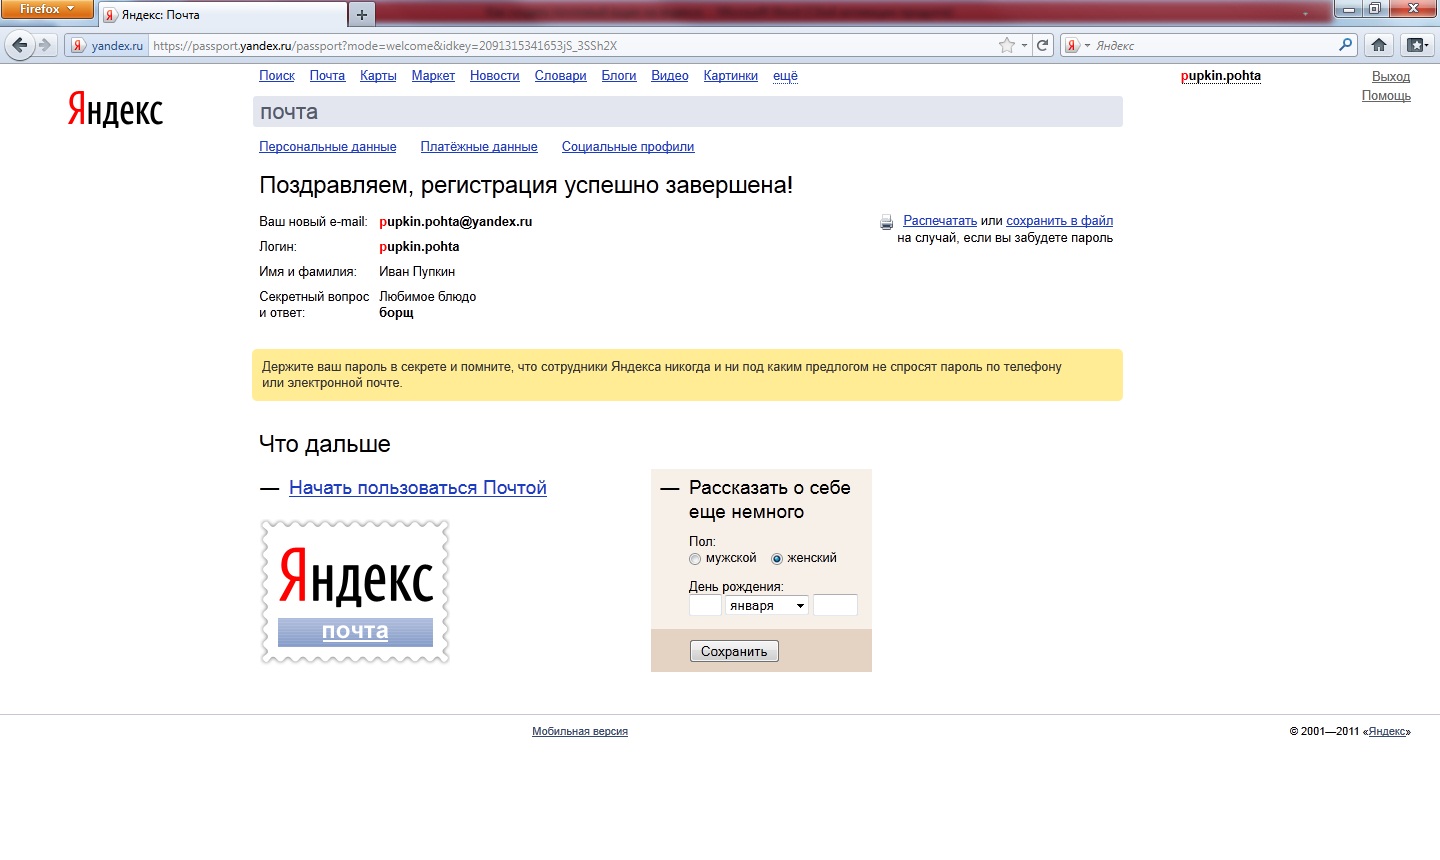Click the search magnifier in search bar
This screenshot has height=860, width=1440.
[1346, 45]
